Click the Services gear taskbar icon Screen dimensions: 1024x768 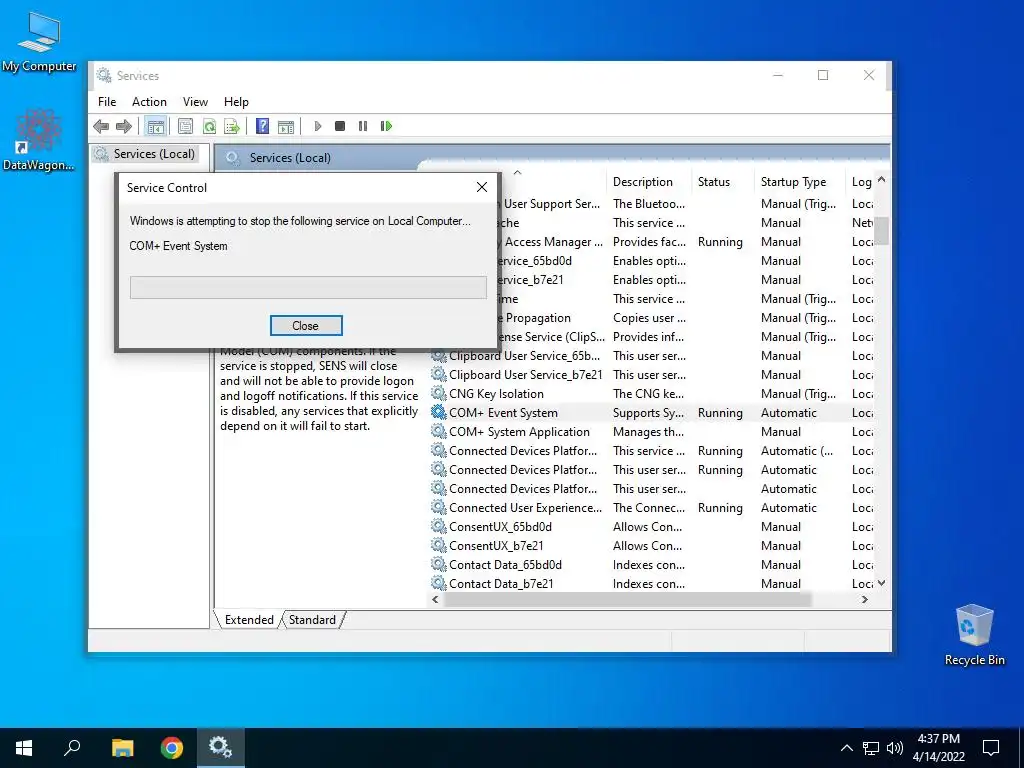[x=220, y=748]
